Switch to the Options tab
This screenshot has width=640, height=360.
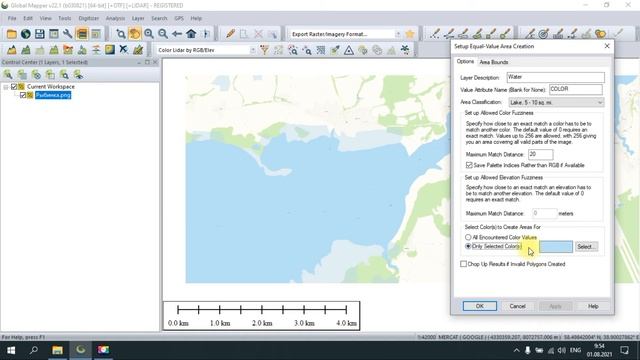[x=465, y=61]
